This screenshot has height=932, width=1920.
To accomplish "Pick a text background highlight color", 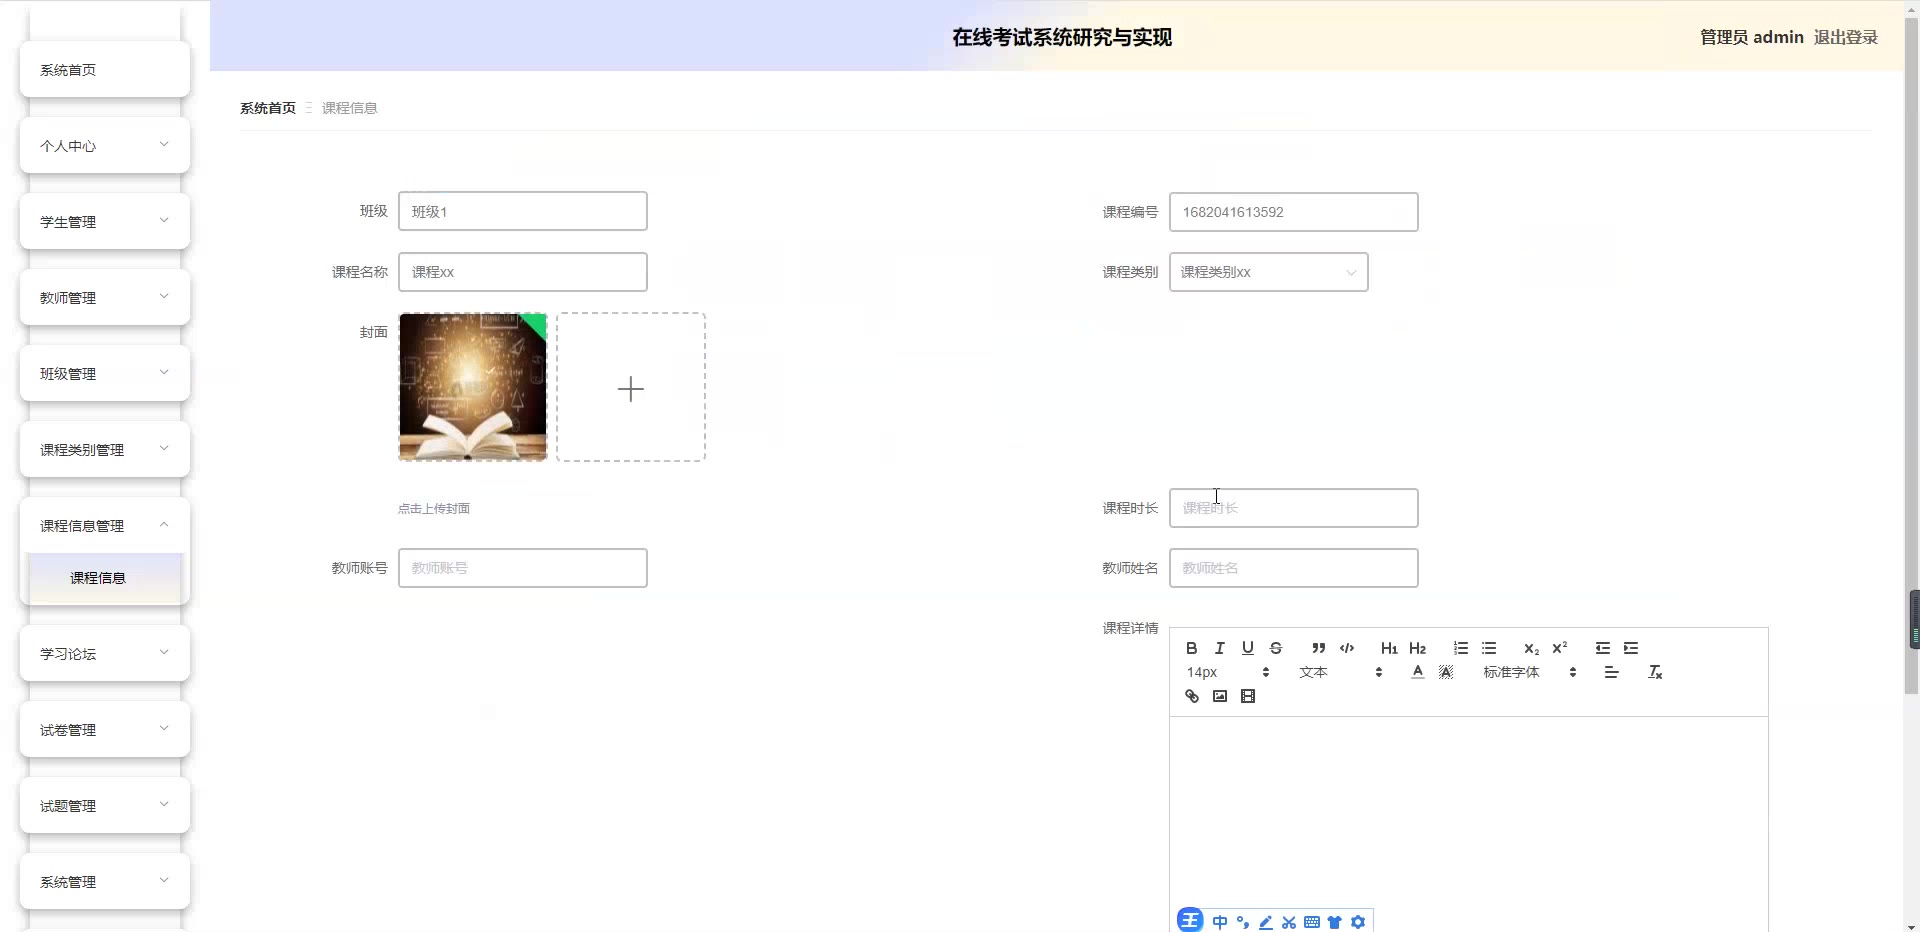I will 1445,672.
